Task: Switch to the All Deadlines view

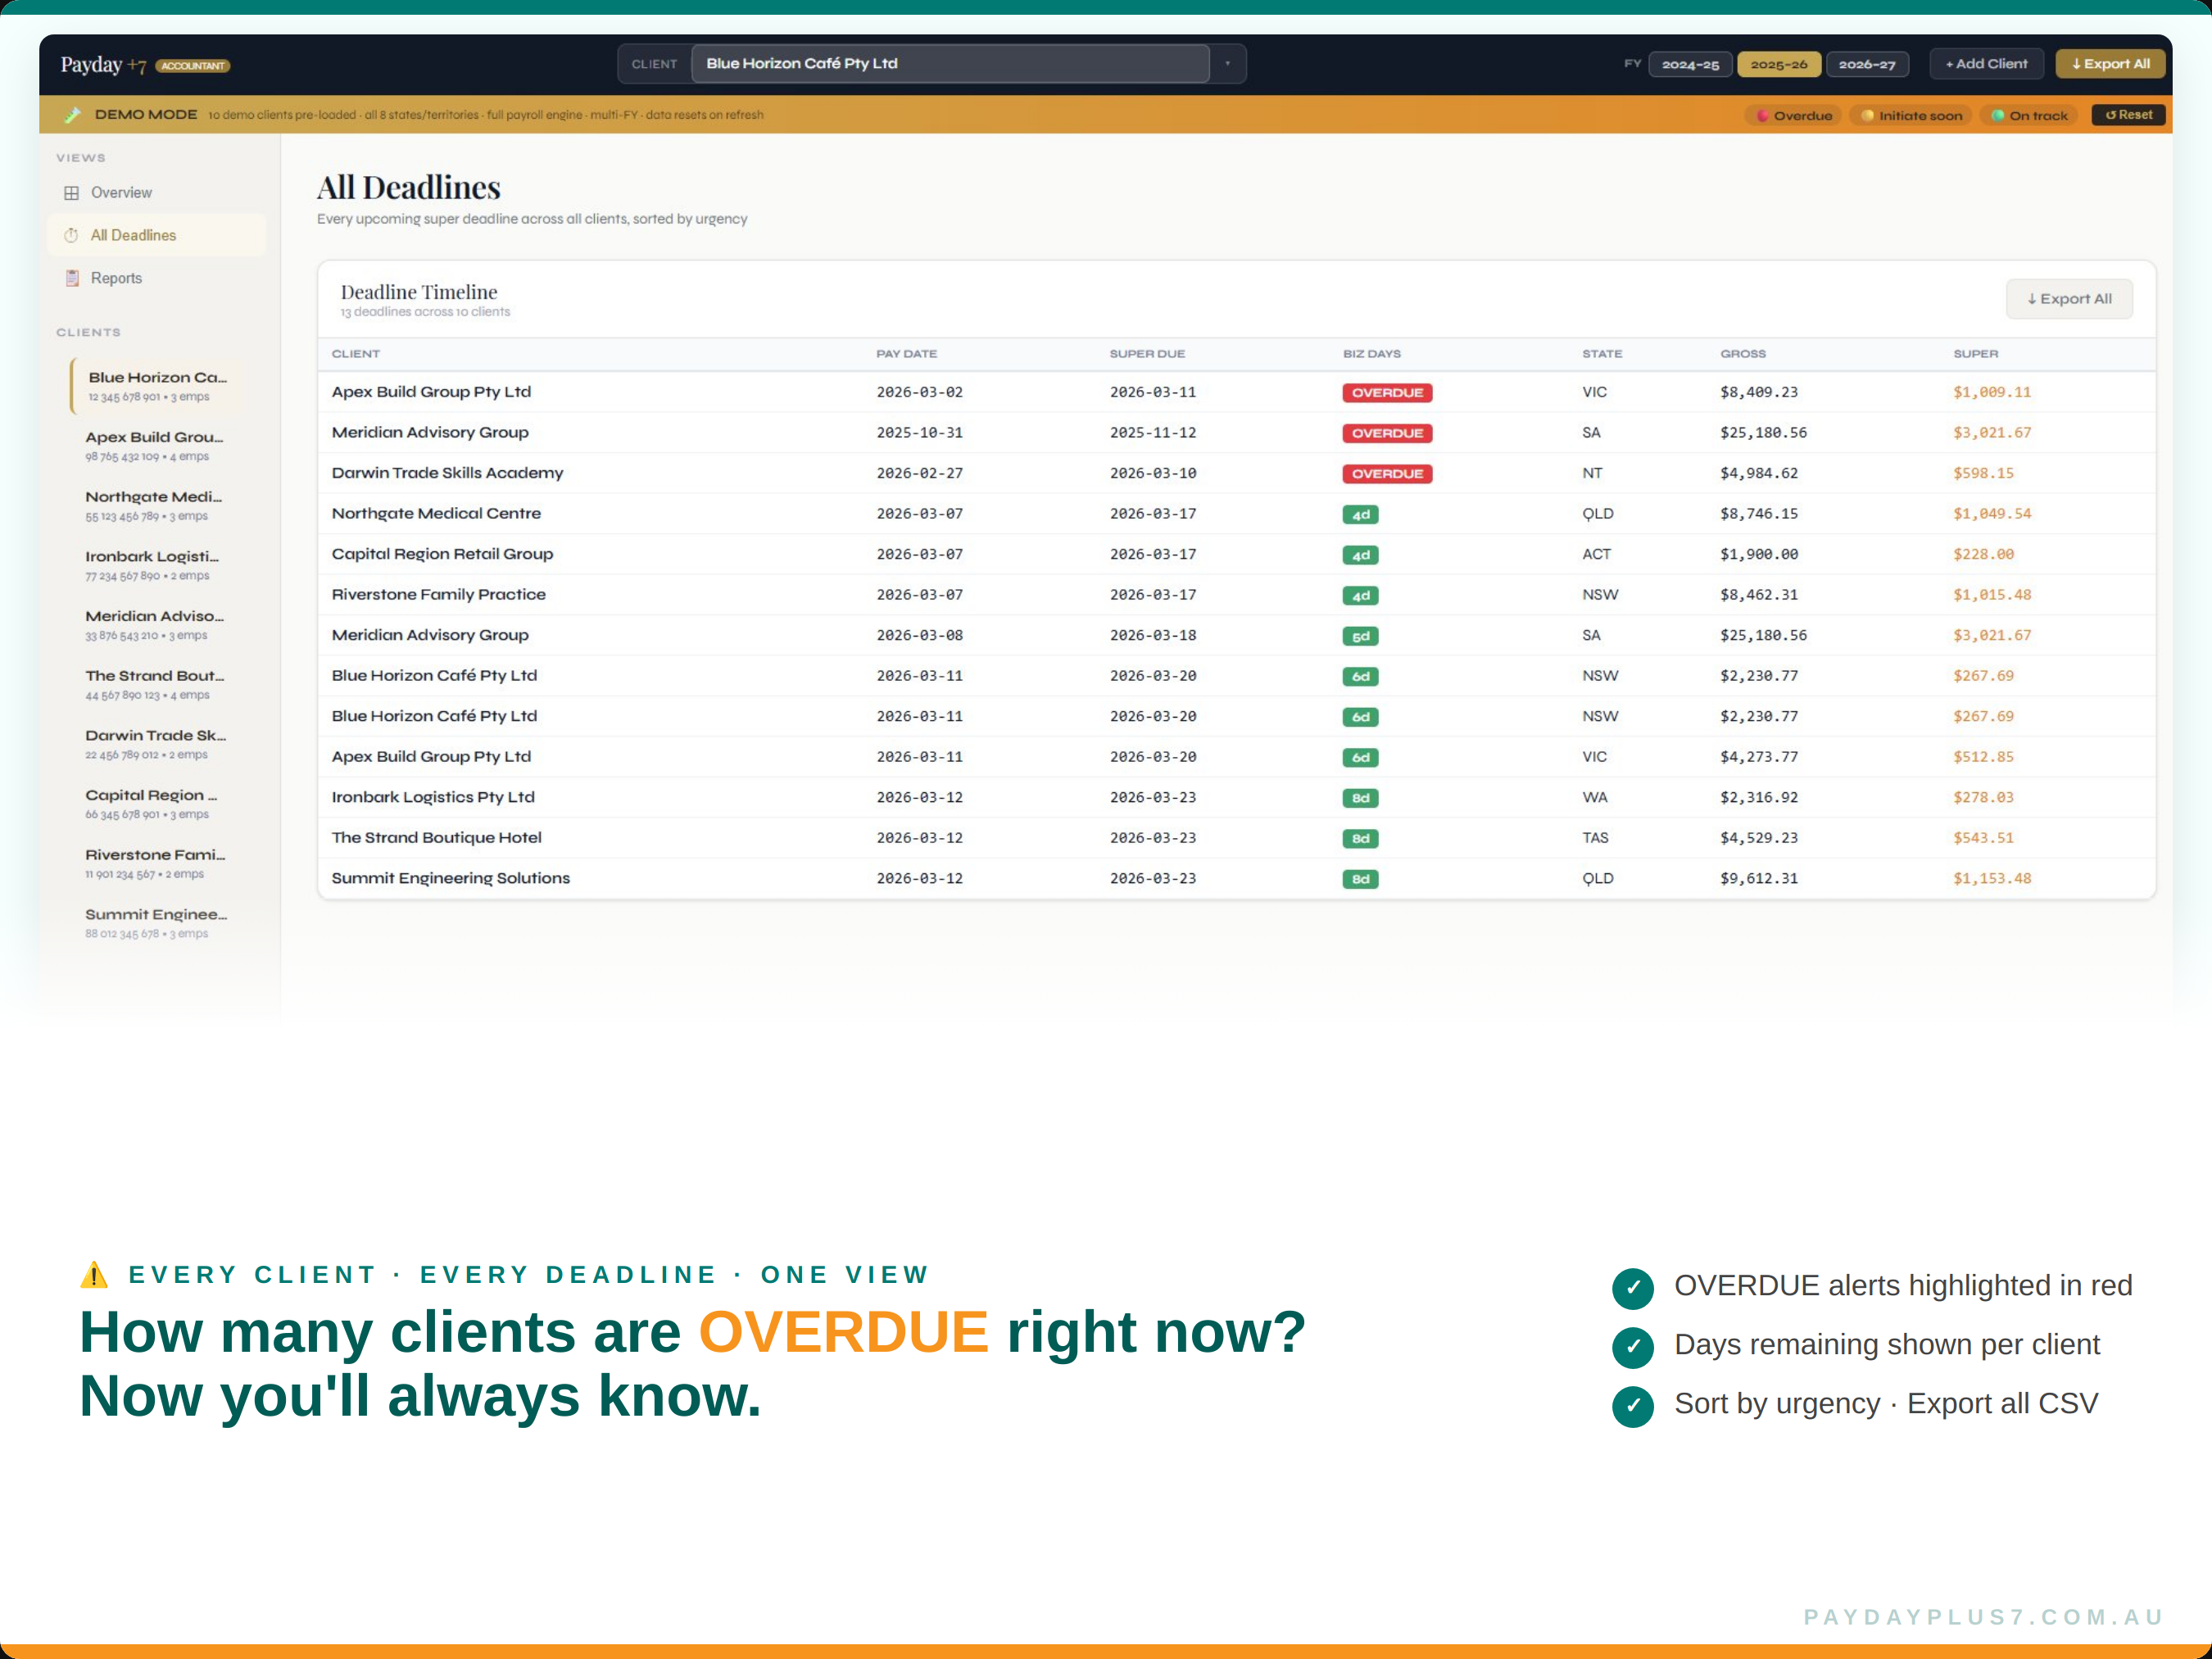Action: click(x=134, y=235)
